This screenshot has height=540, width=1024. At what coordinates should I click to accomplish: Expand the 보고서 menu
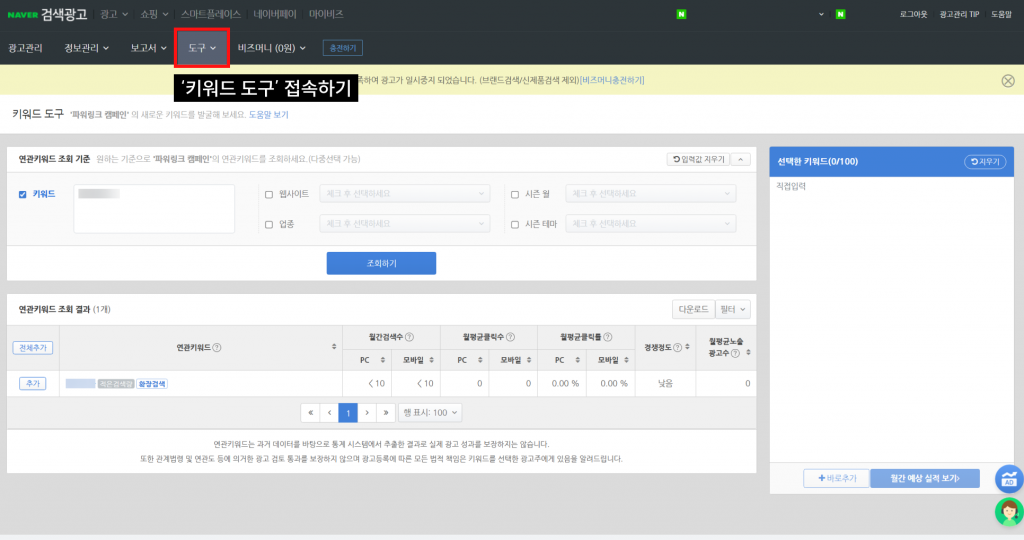click(x=148, y=48)
